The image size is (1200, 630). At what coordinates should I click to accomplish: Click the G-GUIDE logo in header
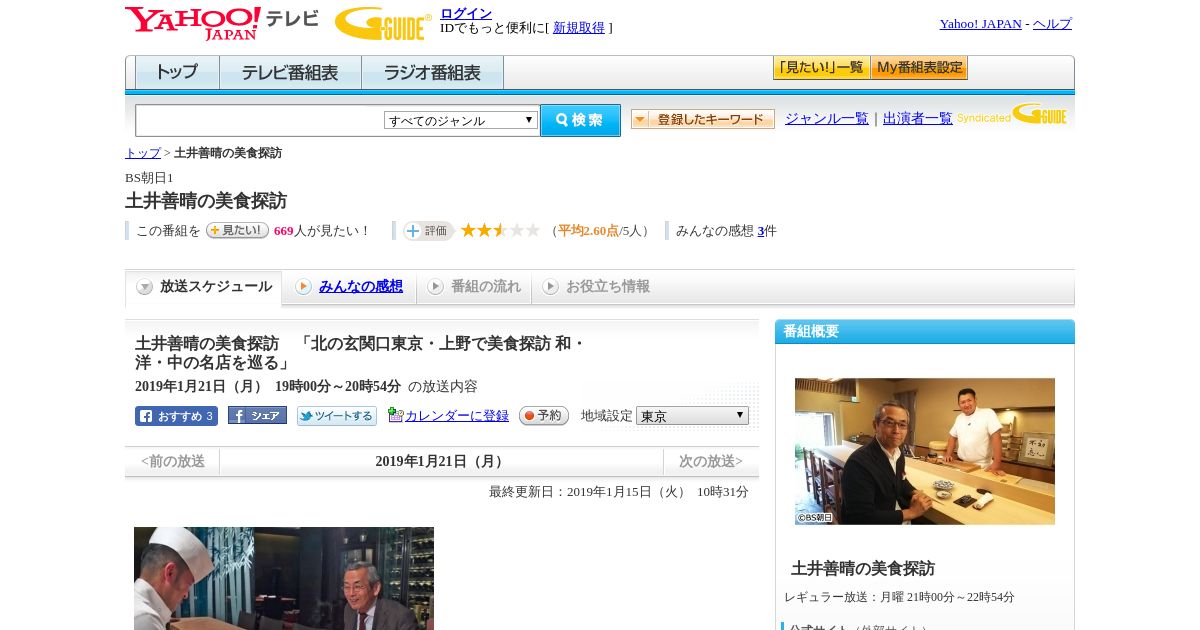tap(383, 23)
